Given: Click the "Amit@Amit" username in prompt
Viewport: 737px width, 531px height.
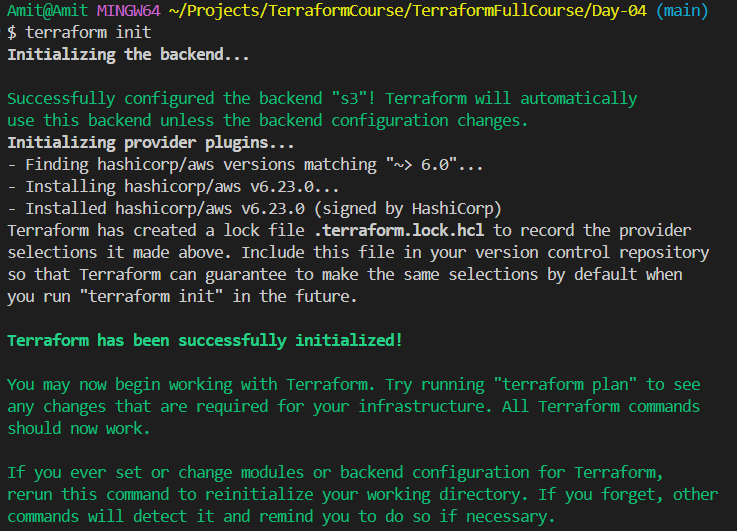Looking at the screenshot, I should click(x=47, y=10).
